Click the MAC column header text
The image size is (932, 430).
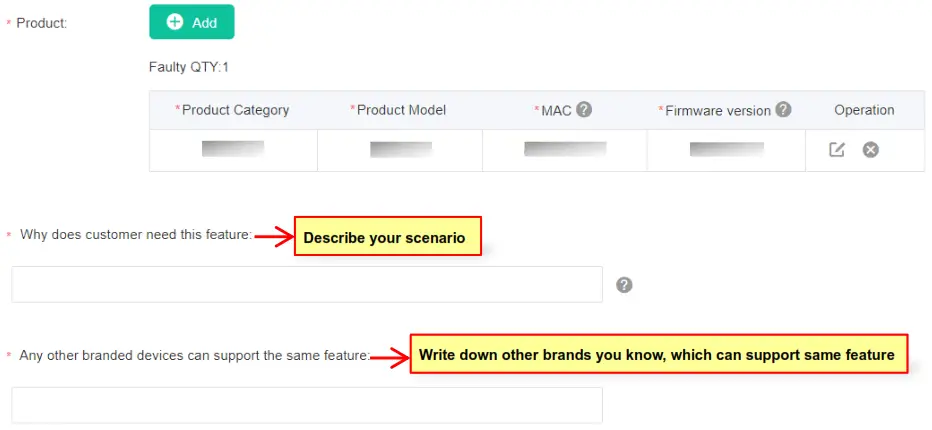(x=554, y=110)
